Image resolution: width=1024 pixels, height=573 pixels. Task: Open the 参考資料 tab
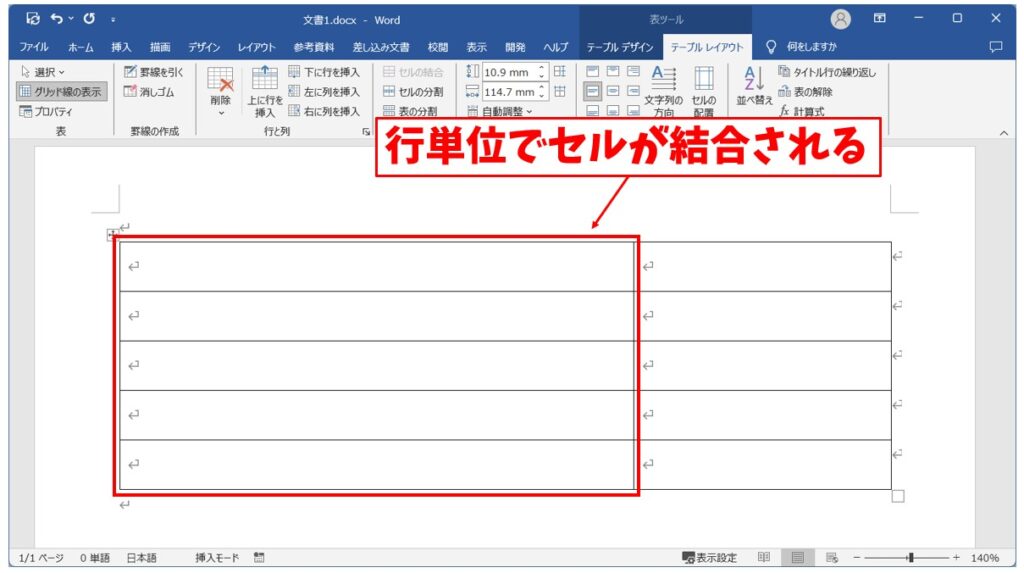click(x=313, y=47)
